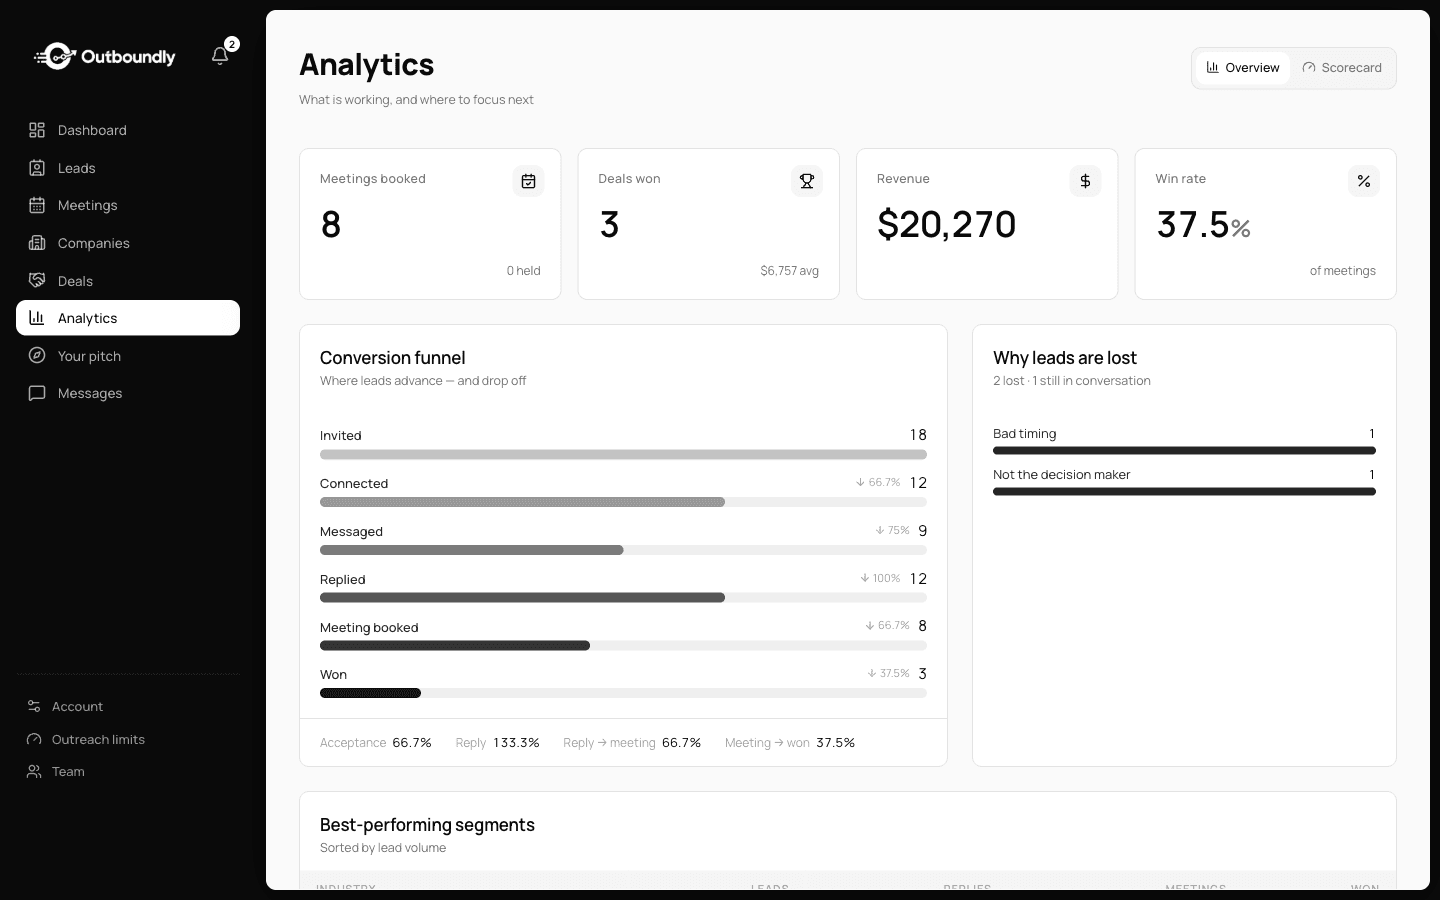
Task: Click the Team people icon
Action: (x=34, y=771)
